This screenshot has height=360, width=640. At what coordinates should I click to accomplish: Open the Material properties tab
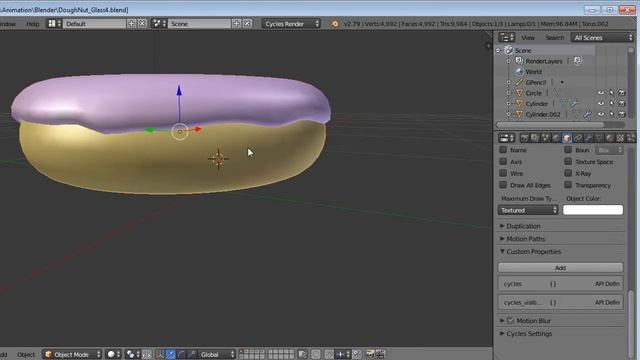[x=610, y=138]
